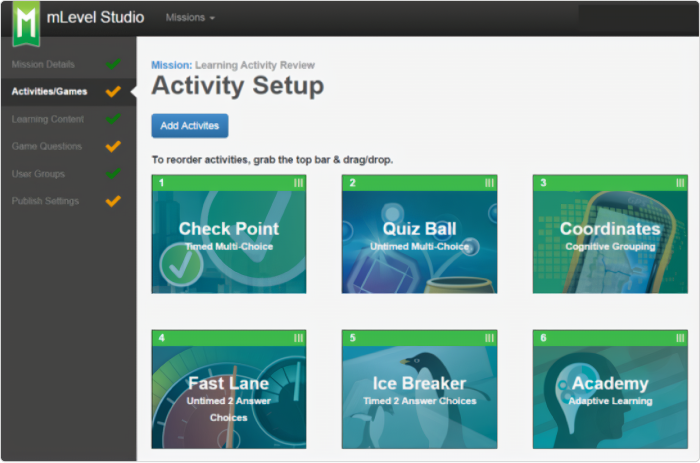Select the Check Point activity thumbnail
The height and width of the screenshot is (463, 700).
point(229,241)
